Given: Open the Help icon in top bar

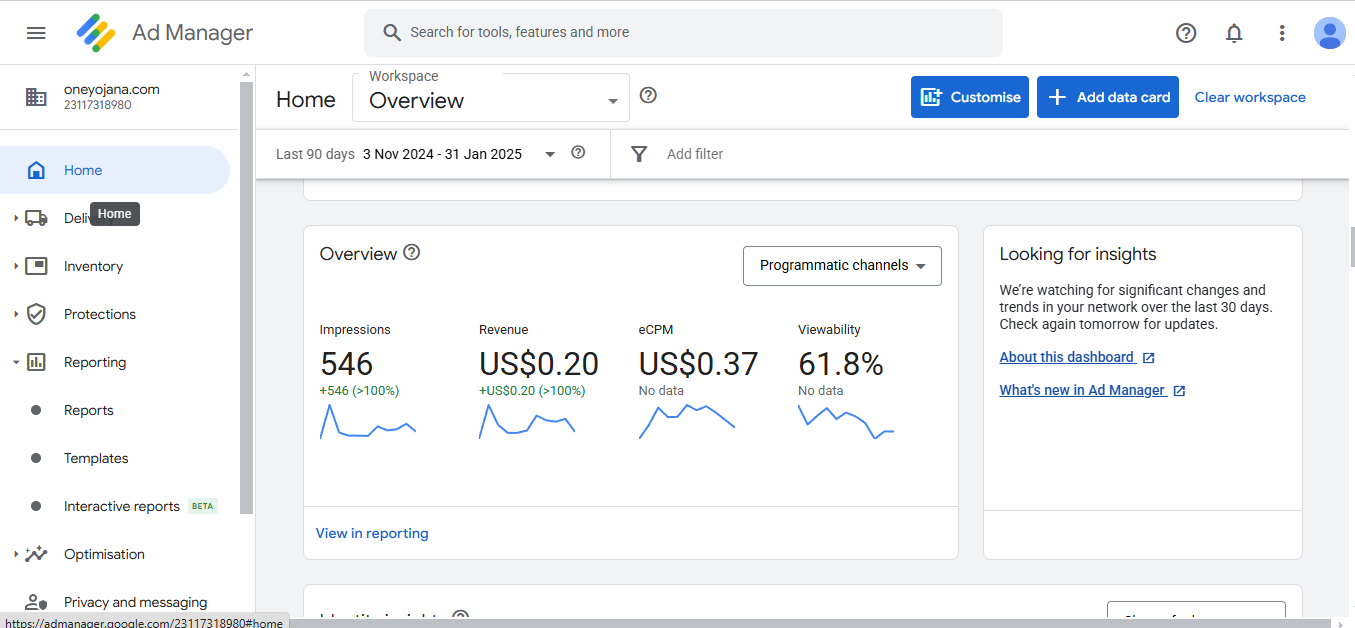Looking at the screenshot, I should coord(1186,33).
